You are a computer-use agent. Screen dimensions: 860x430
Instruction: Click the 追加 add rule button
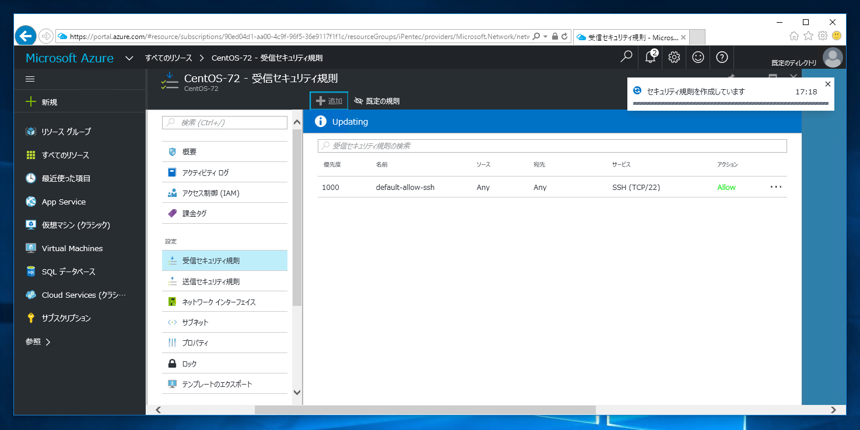[x=329, y=101]
